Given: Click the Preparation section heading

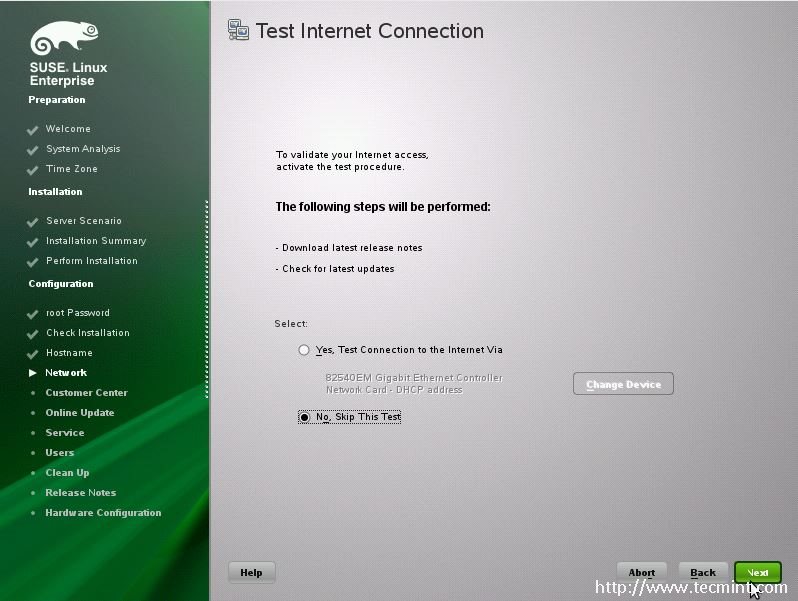Looking at the screenshot, I should click(57, 100).
